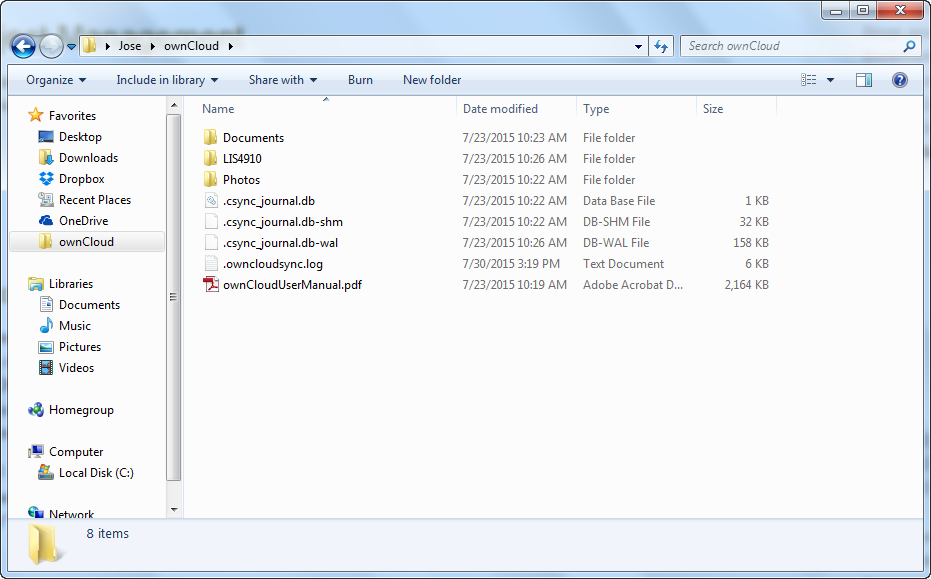Viewport: 931px width, 579px height.
Task: Minimize the ownCloud Explorer window
Action: click(x=836, y=11)
